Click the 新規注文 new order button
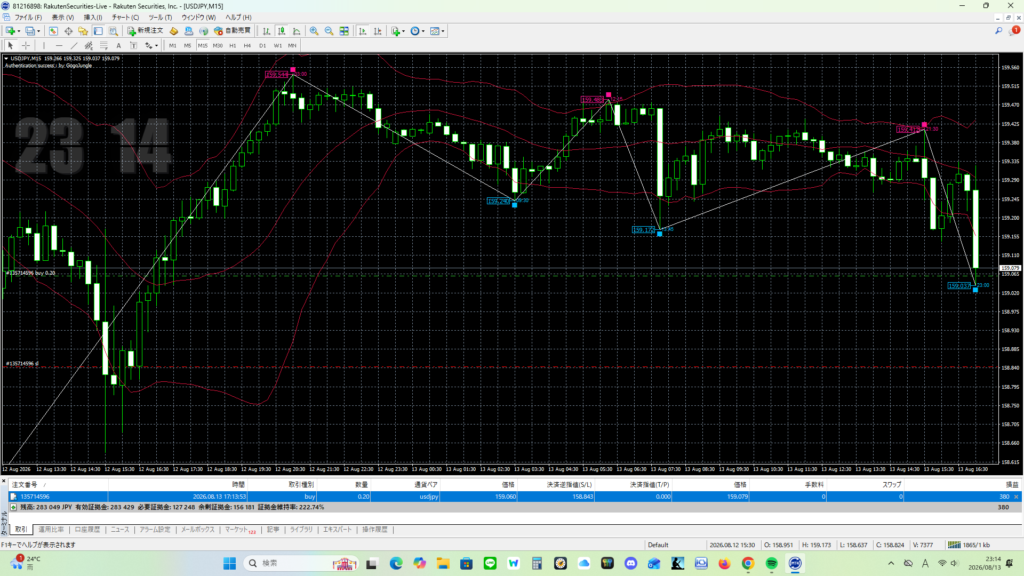1024x576 pixels. [145, 31]
